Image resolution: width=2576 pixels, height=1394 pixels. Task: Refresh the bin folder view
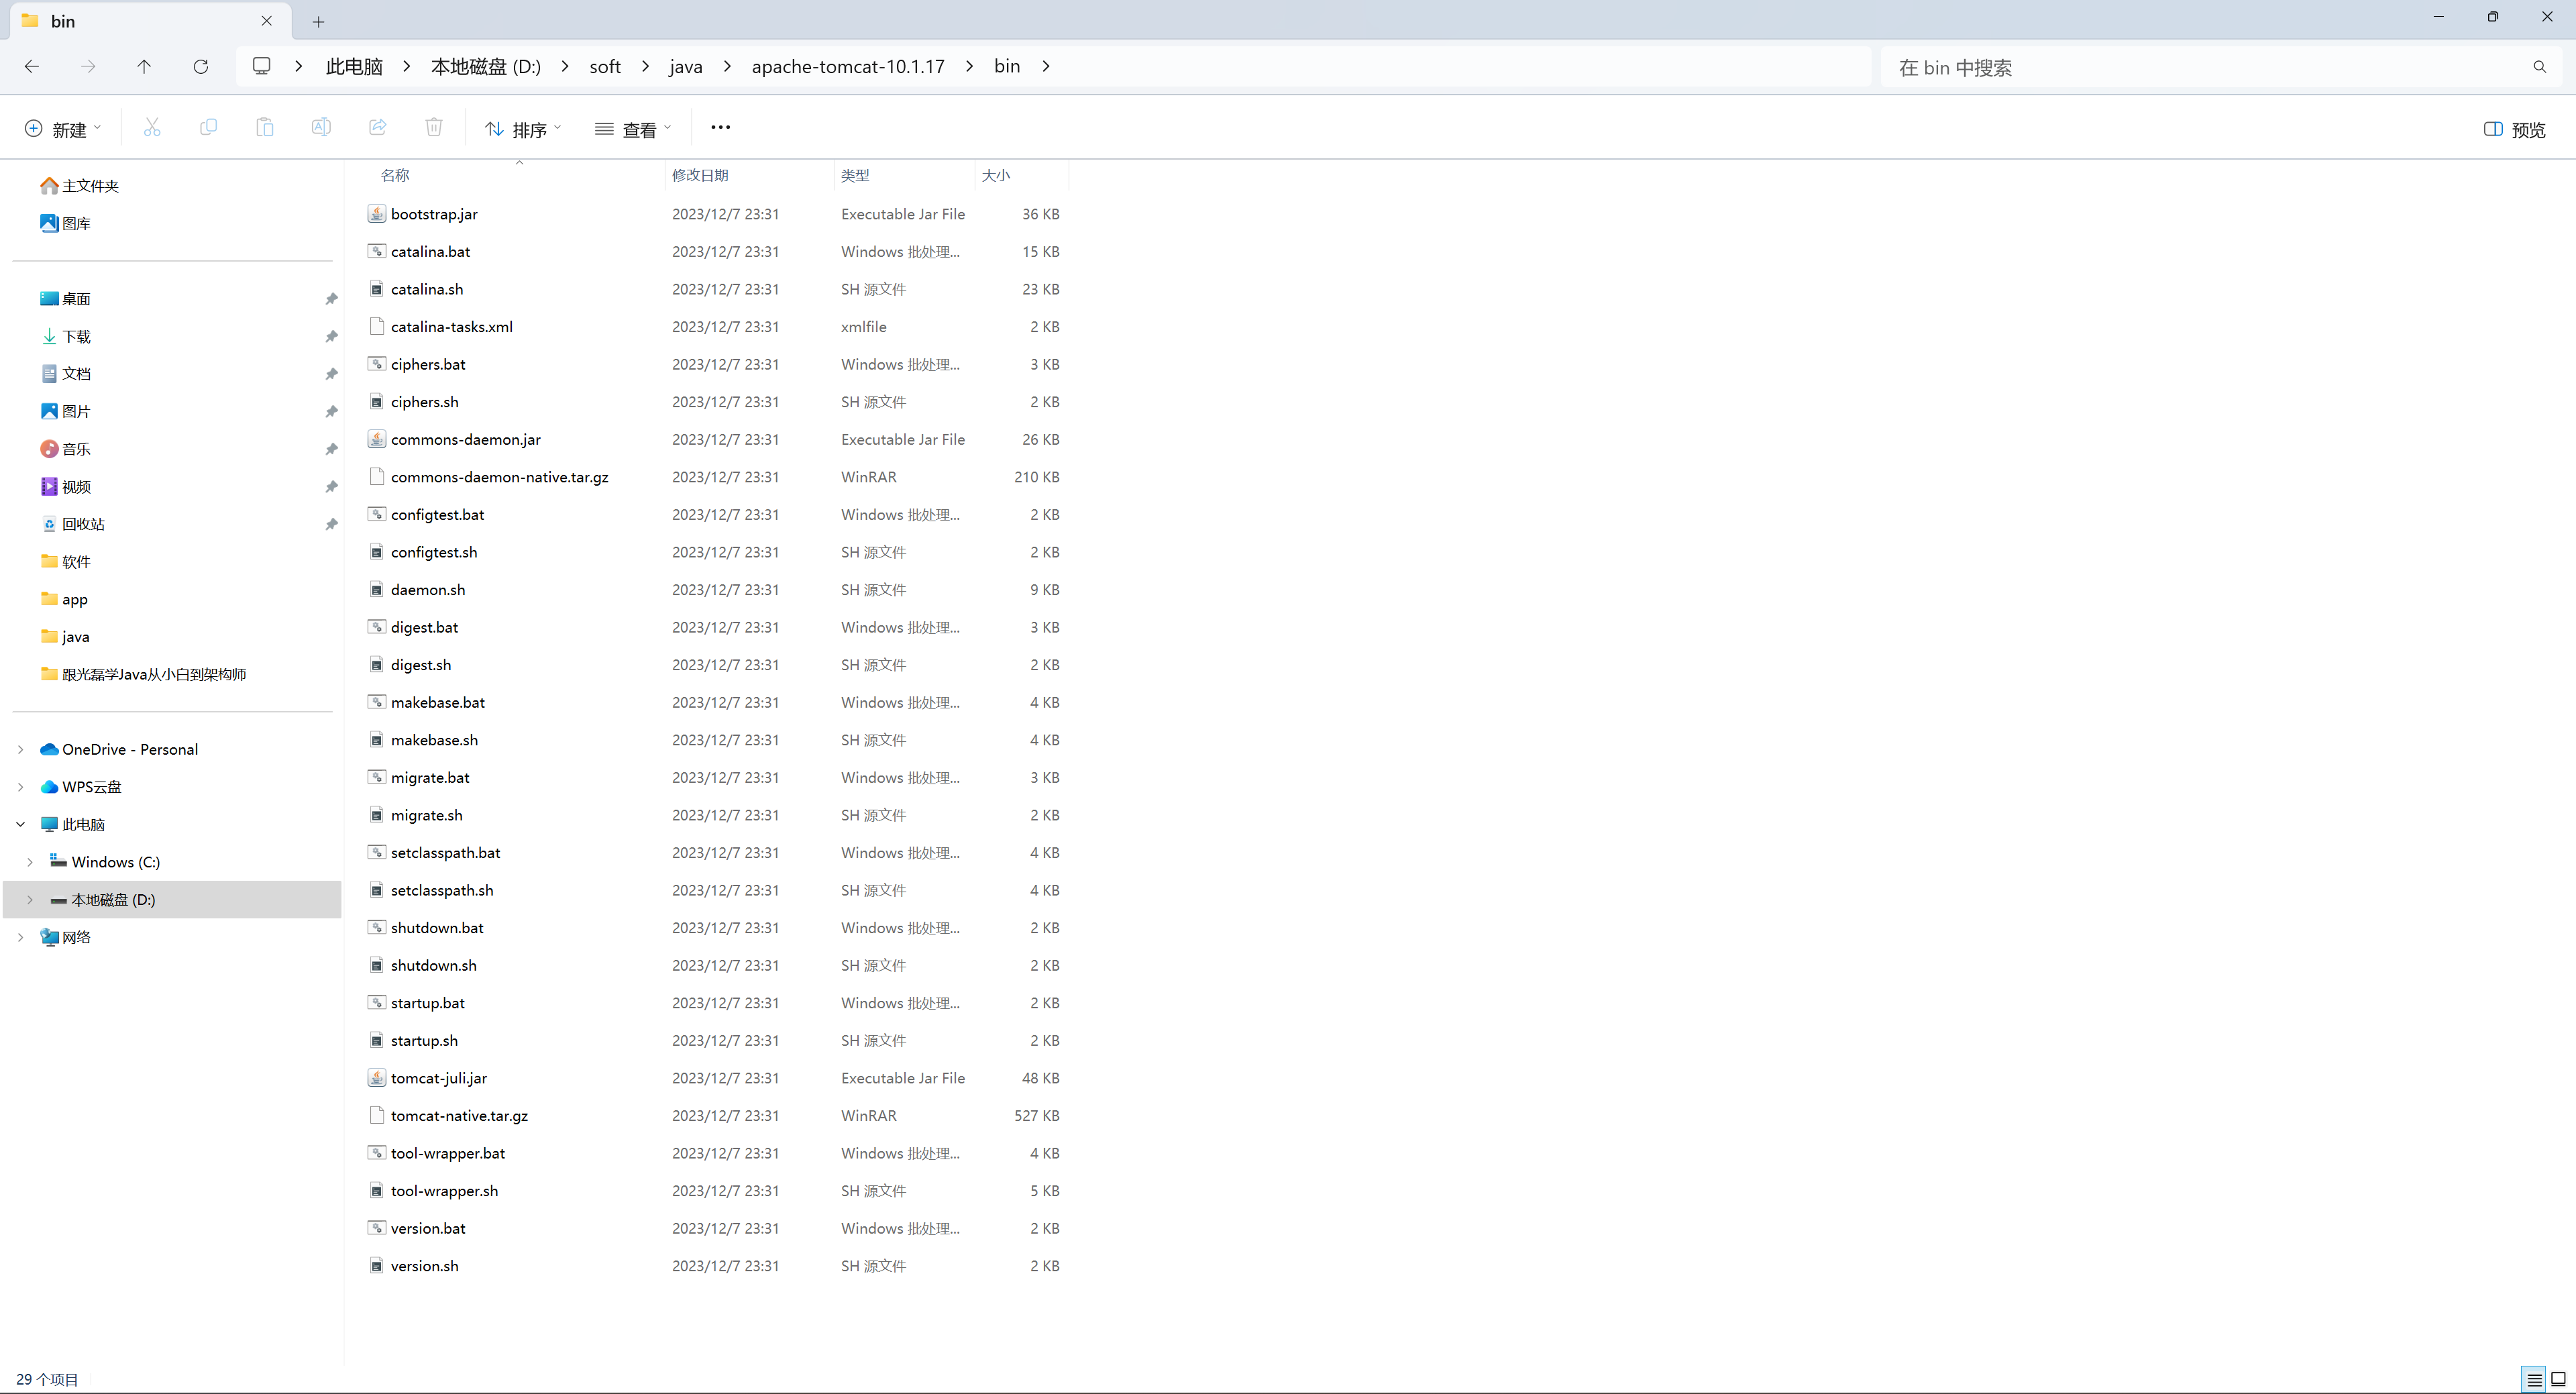201,66
